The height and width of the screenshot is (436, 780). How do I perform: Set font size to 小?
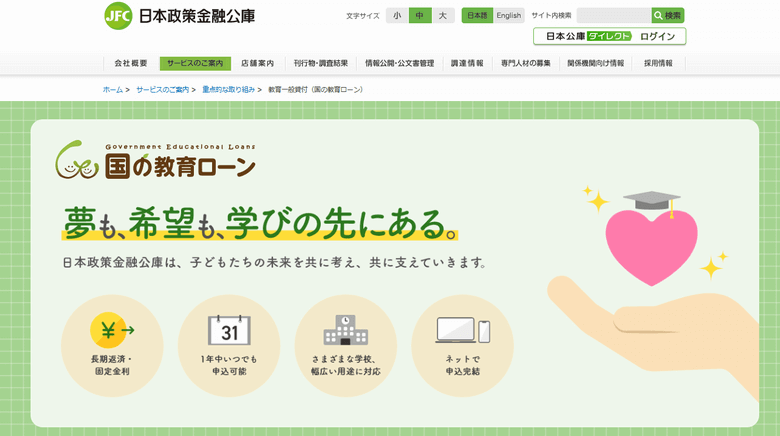tap(397, 15)
